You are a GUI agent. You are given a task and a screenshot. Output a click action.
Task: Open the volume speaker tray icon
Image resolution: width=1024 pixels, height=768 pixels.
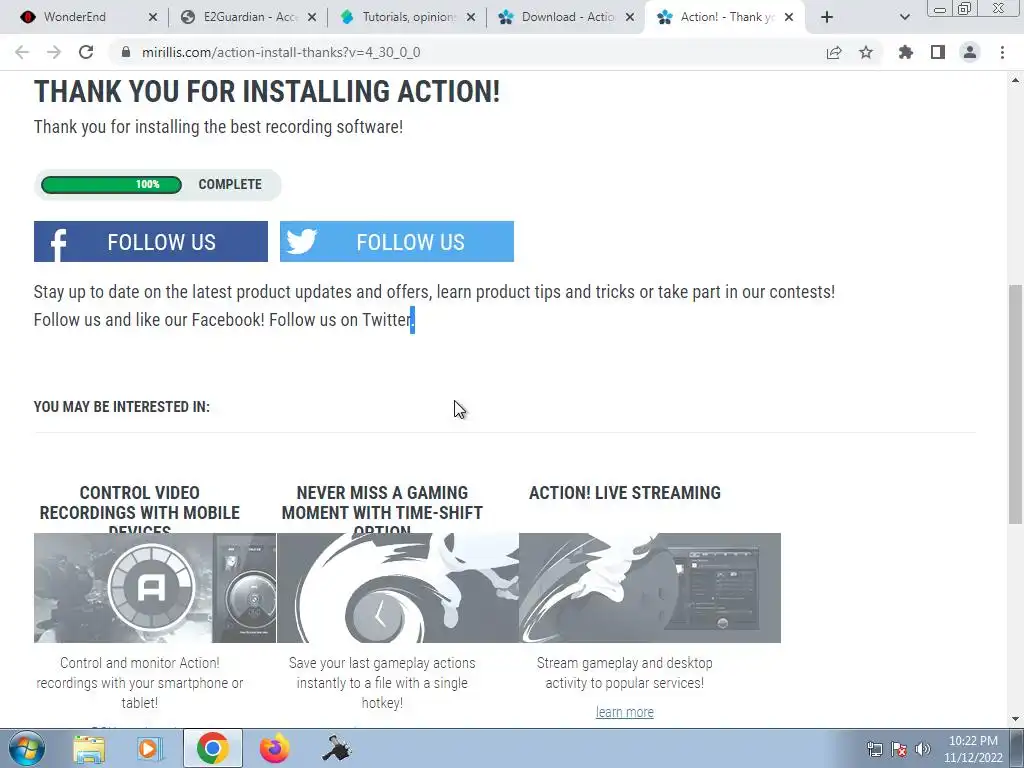pyautogui.click(x=923, y=749)
